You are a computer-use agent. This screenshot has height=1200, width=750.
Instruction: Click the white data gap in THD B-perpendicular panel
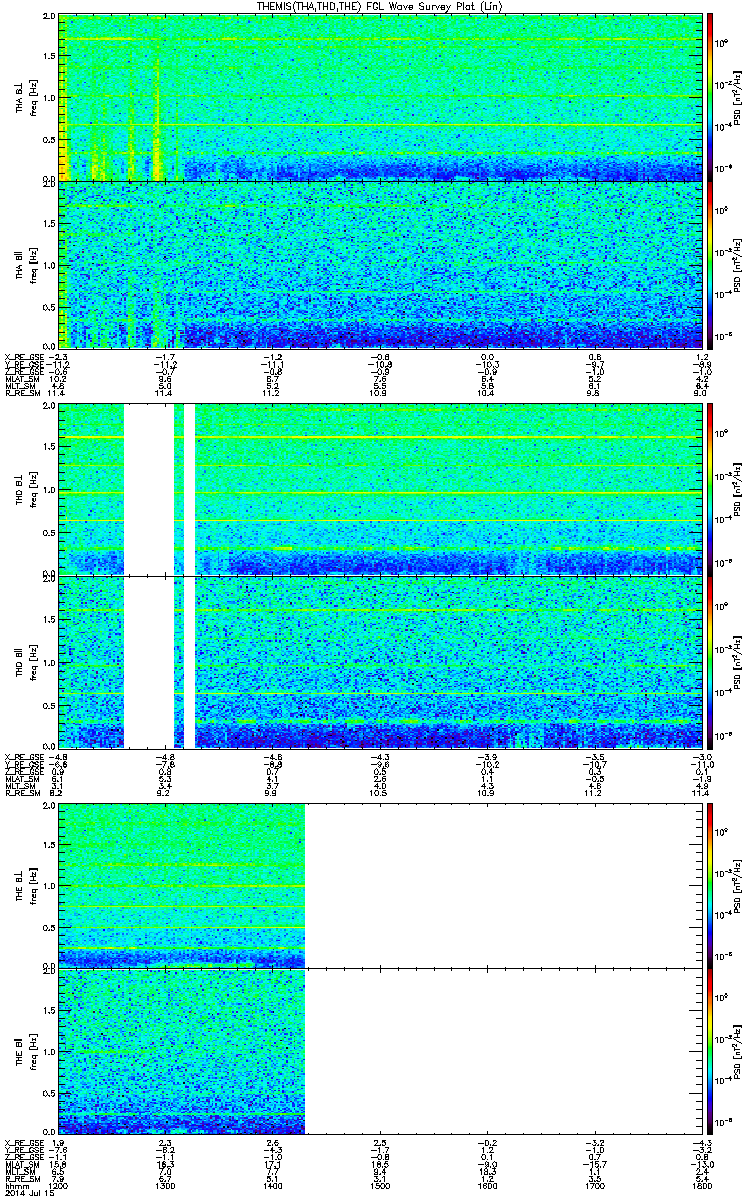(x=148, y=488)
